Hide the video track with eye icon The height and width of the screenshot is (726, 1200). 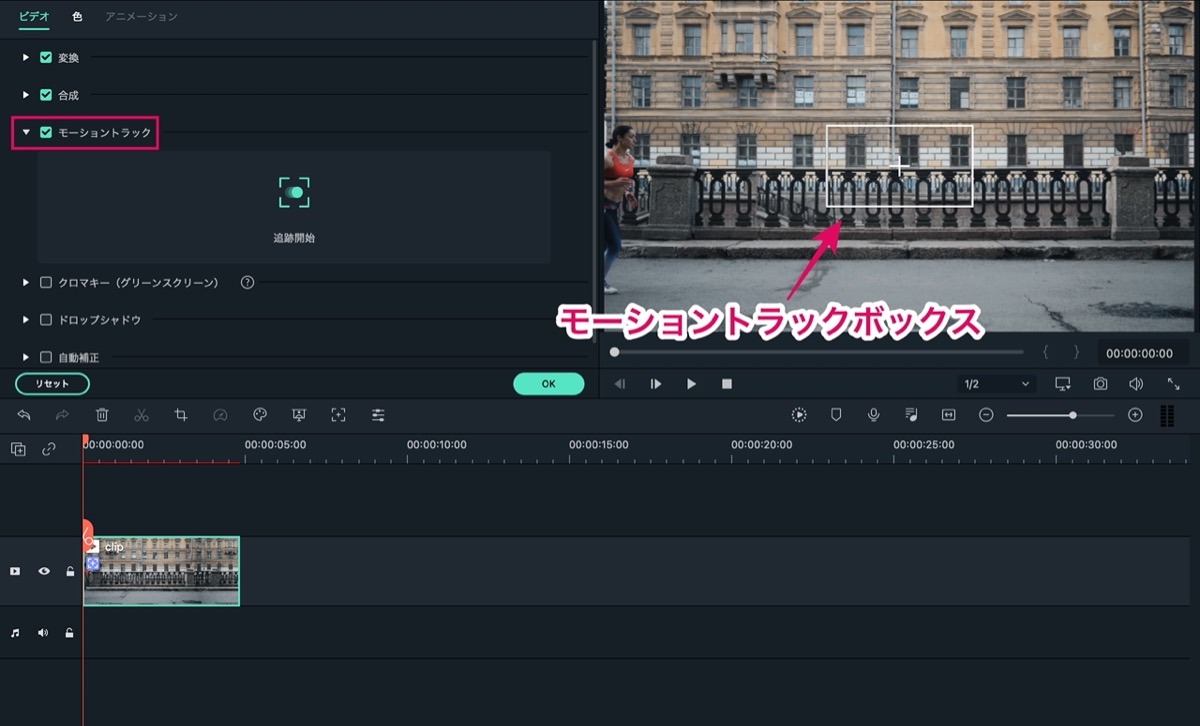coord(44,571)
